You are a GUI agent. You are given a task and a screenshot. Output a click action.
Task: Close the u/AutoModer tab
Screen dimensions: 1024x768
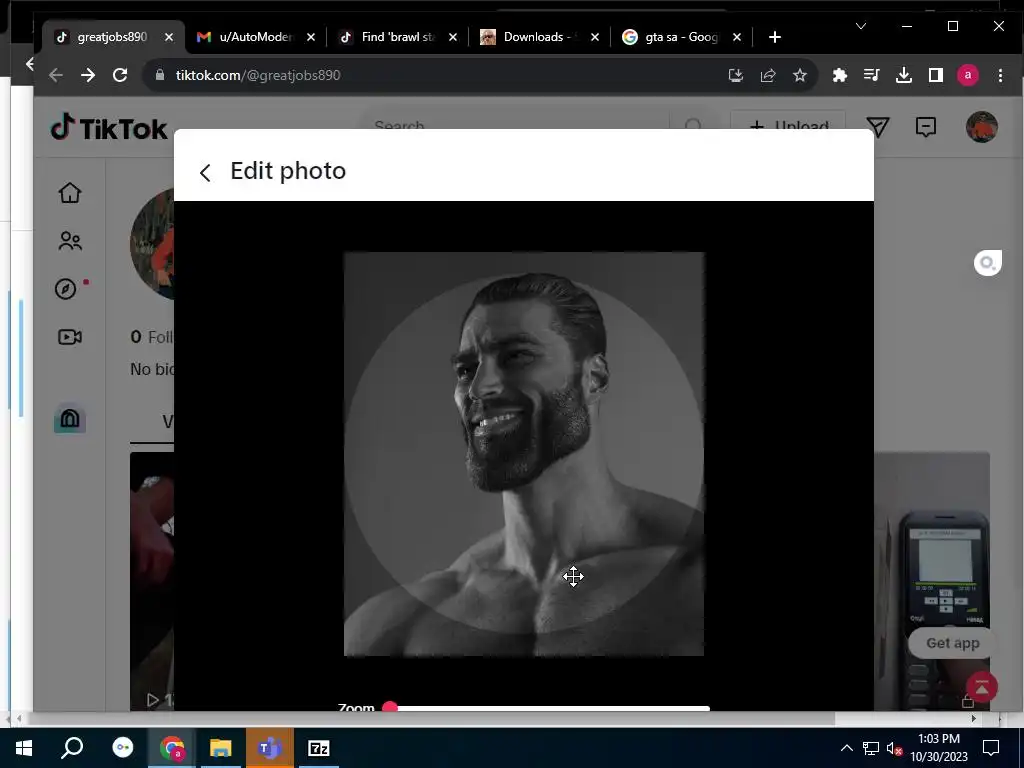[x=311, y=37]
